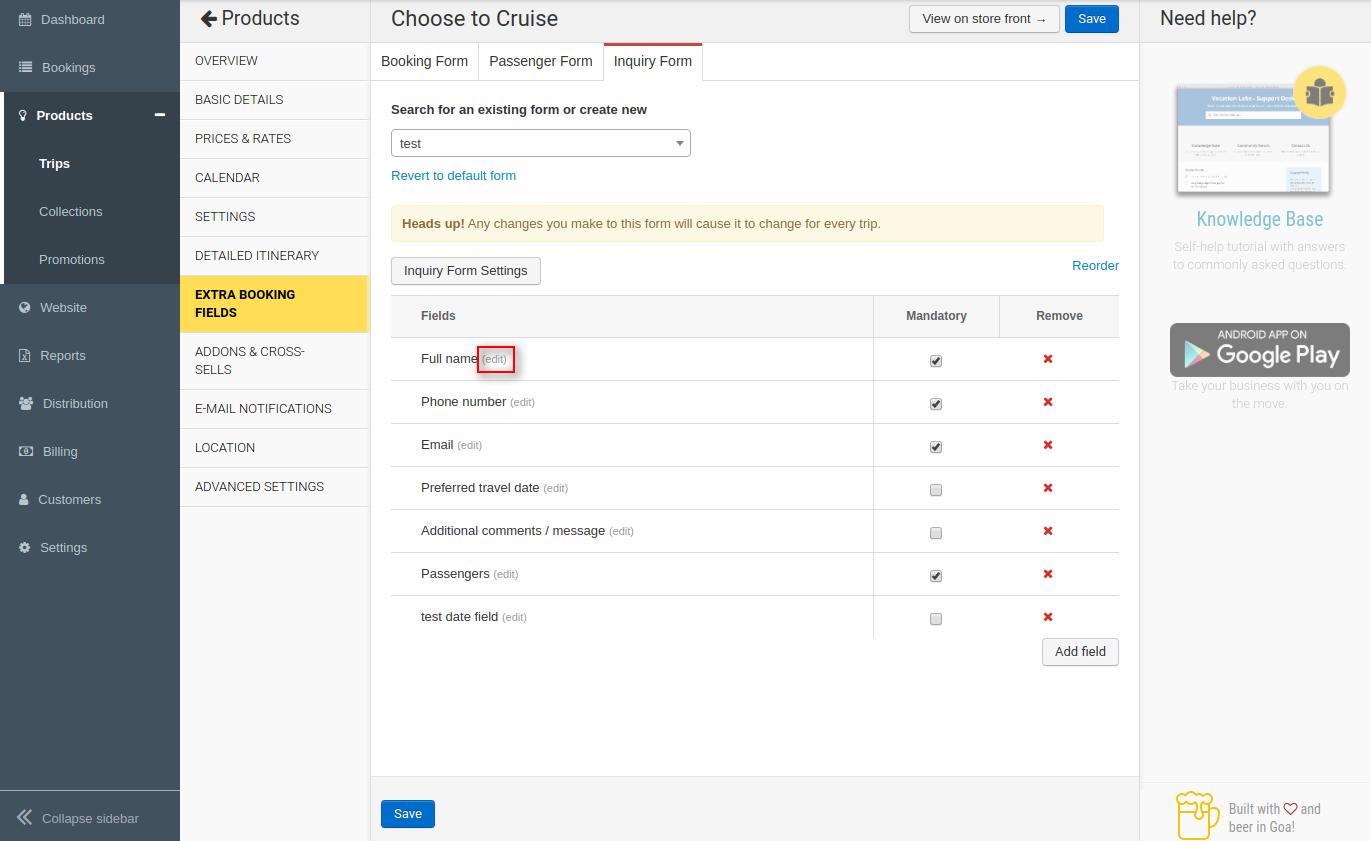Open the Google Play app badge
This screenshot has height=841, width=1371.
[1259, 350]
